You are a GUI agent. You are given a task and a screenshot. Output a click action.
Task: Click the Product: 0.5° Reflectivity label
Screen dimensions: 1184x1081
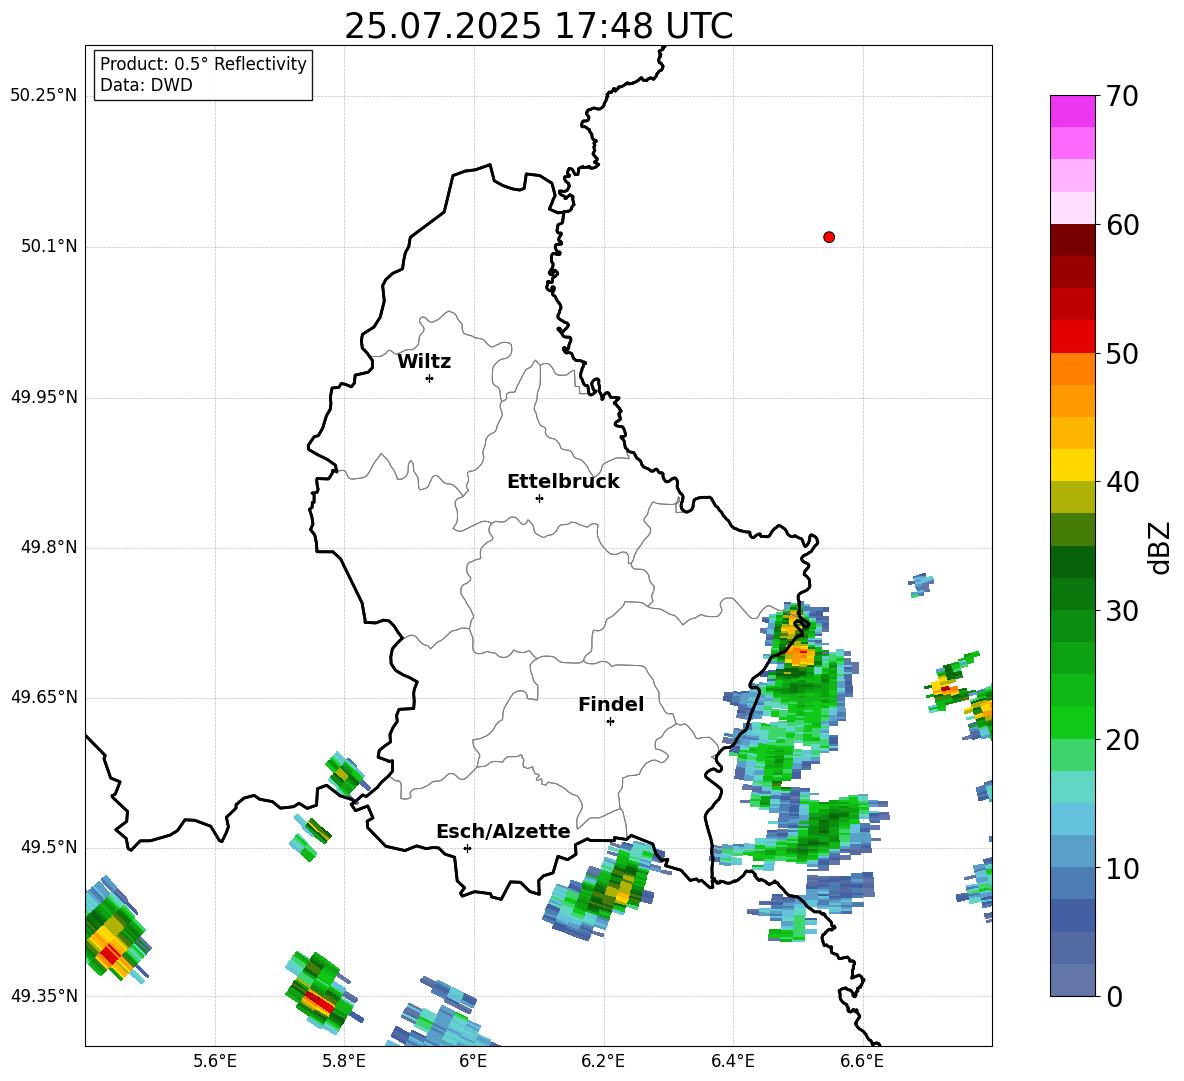203,63
